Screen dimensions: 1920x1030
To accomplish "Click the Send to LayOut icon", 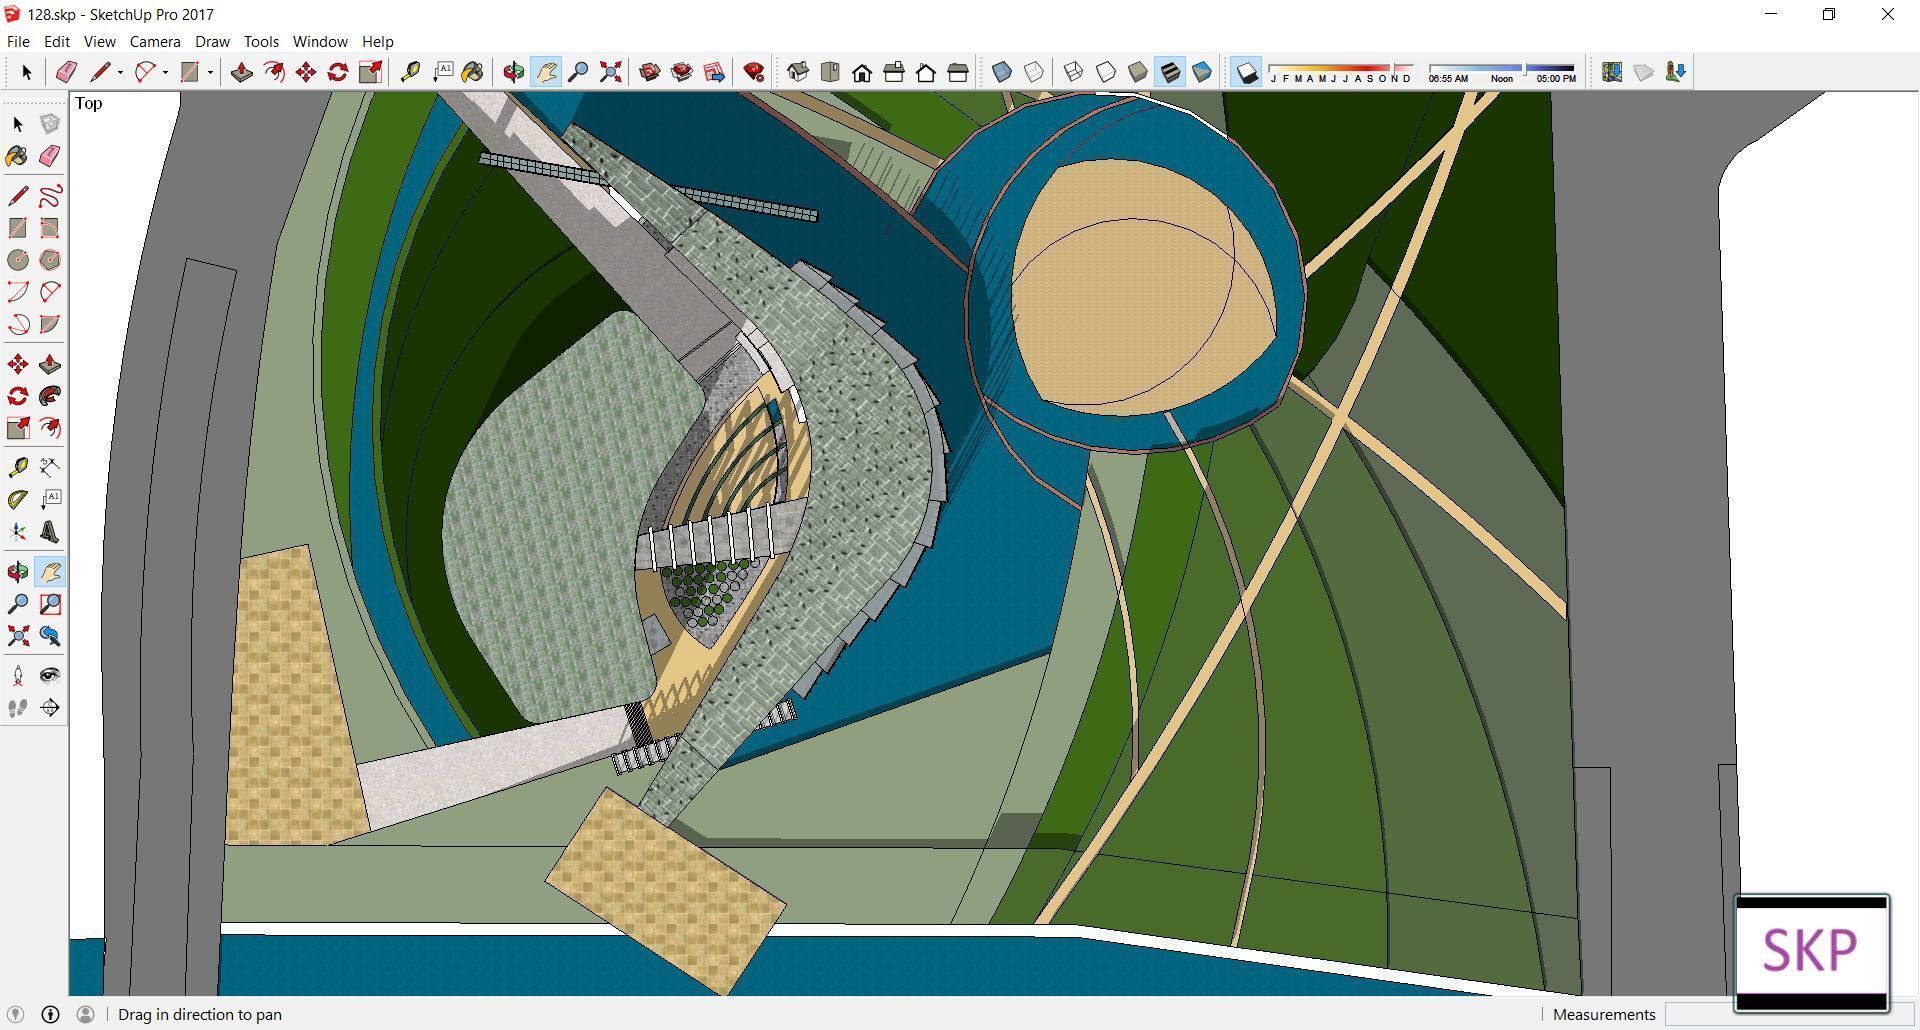I will (x=714, y=72).
